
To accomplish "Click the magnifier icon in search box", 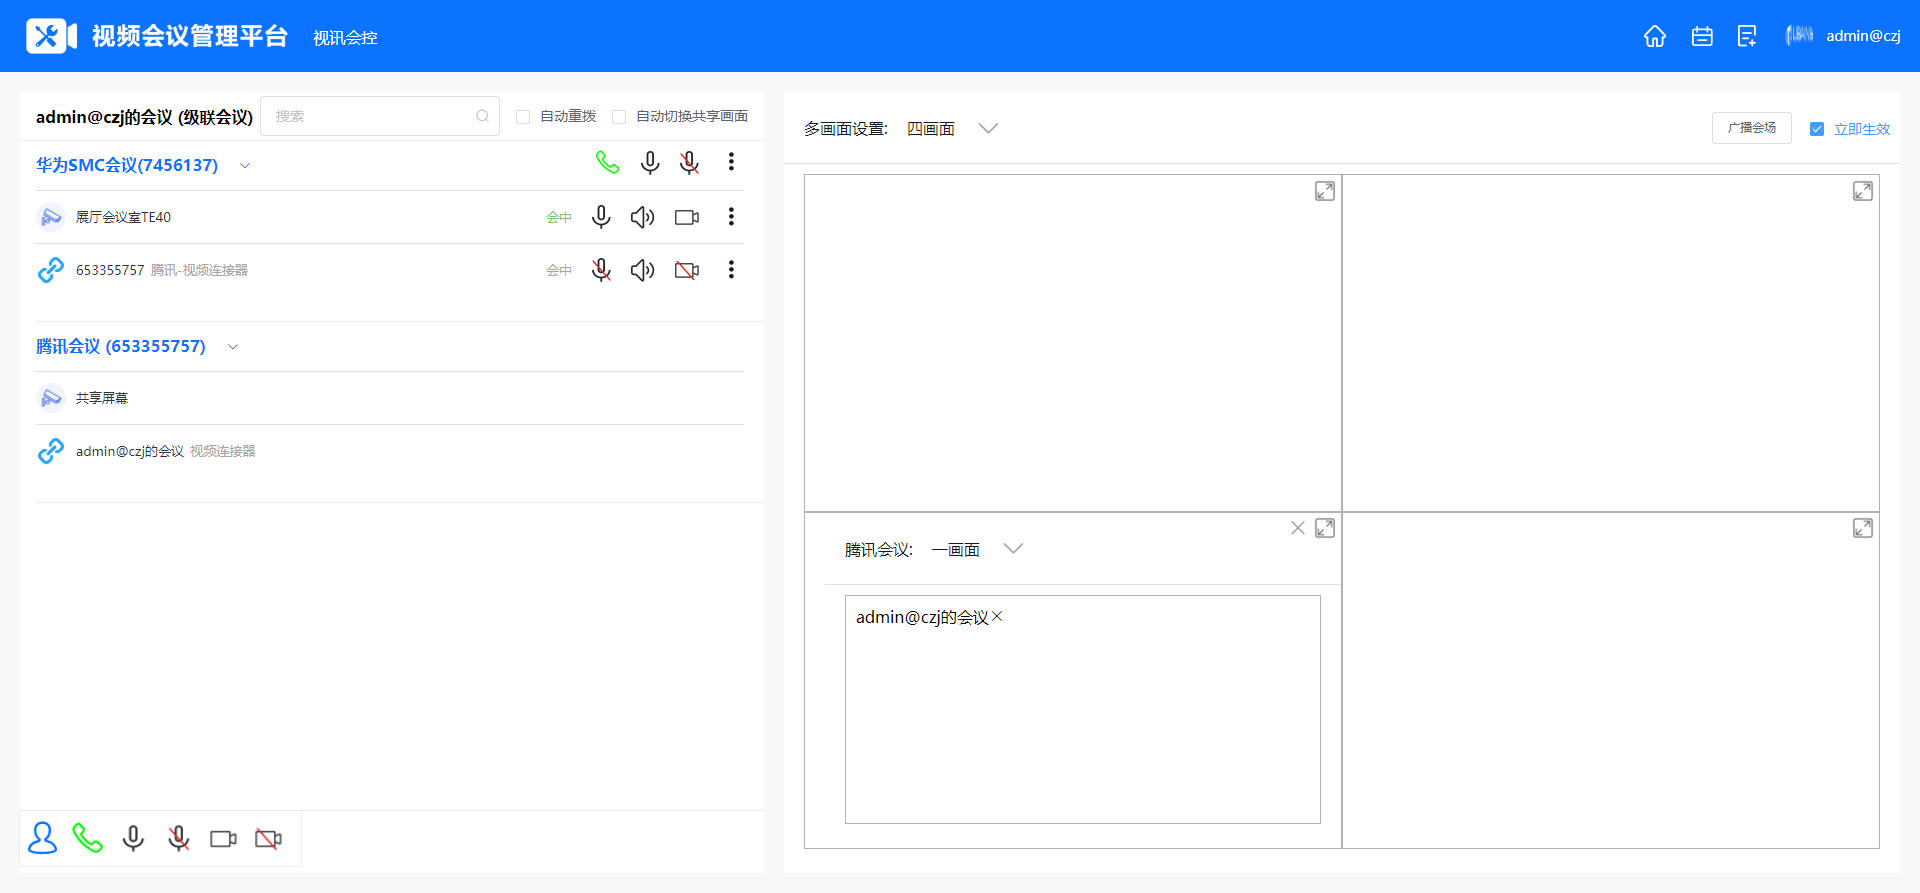I will [482, 116].
